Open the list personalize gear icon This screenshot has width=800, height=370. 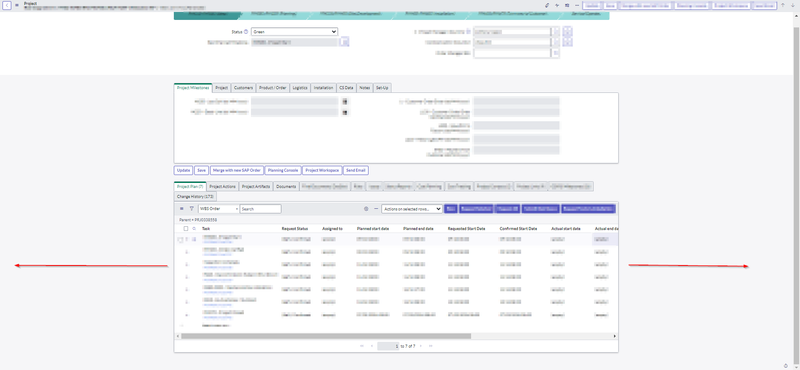(x=366, y=209)
